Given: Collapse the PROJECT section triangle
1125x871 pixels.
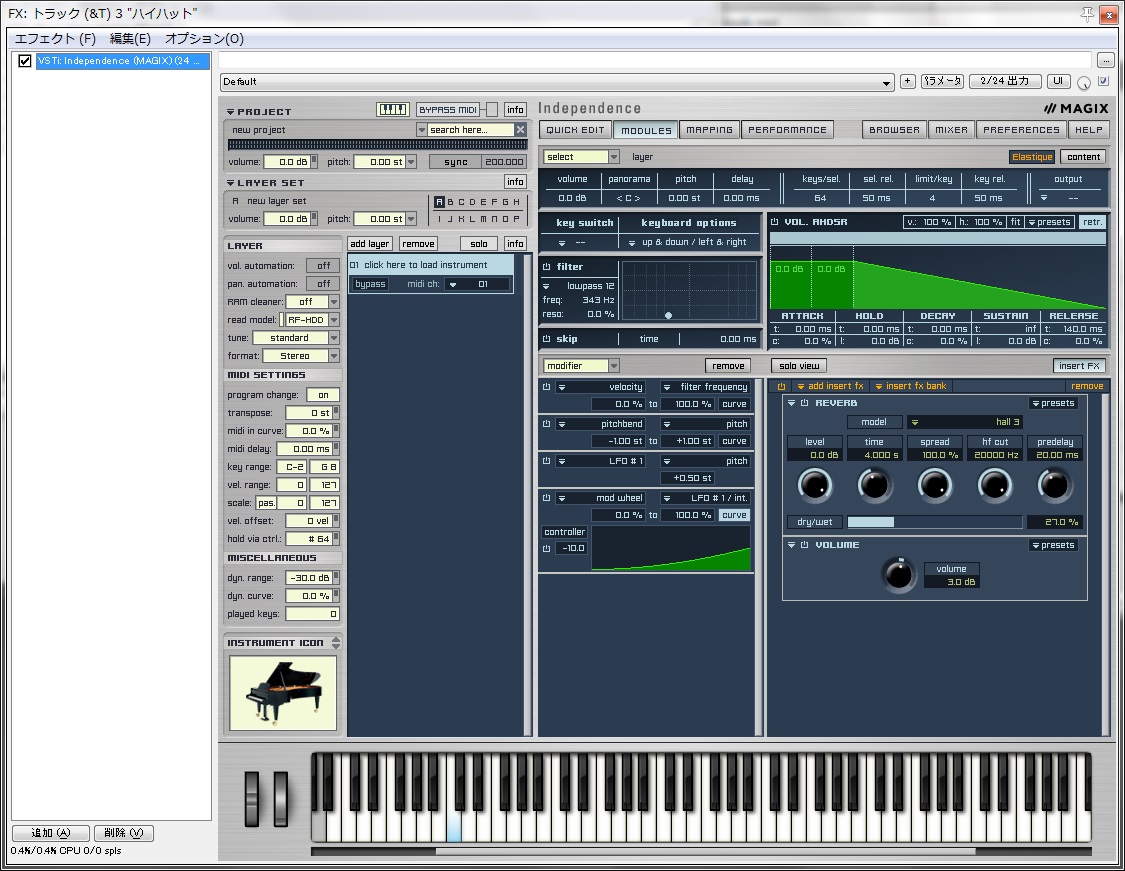Looking at the screenshot, I should (230, 112).
